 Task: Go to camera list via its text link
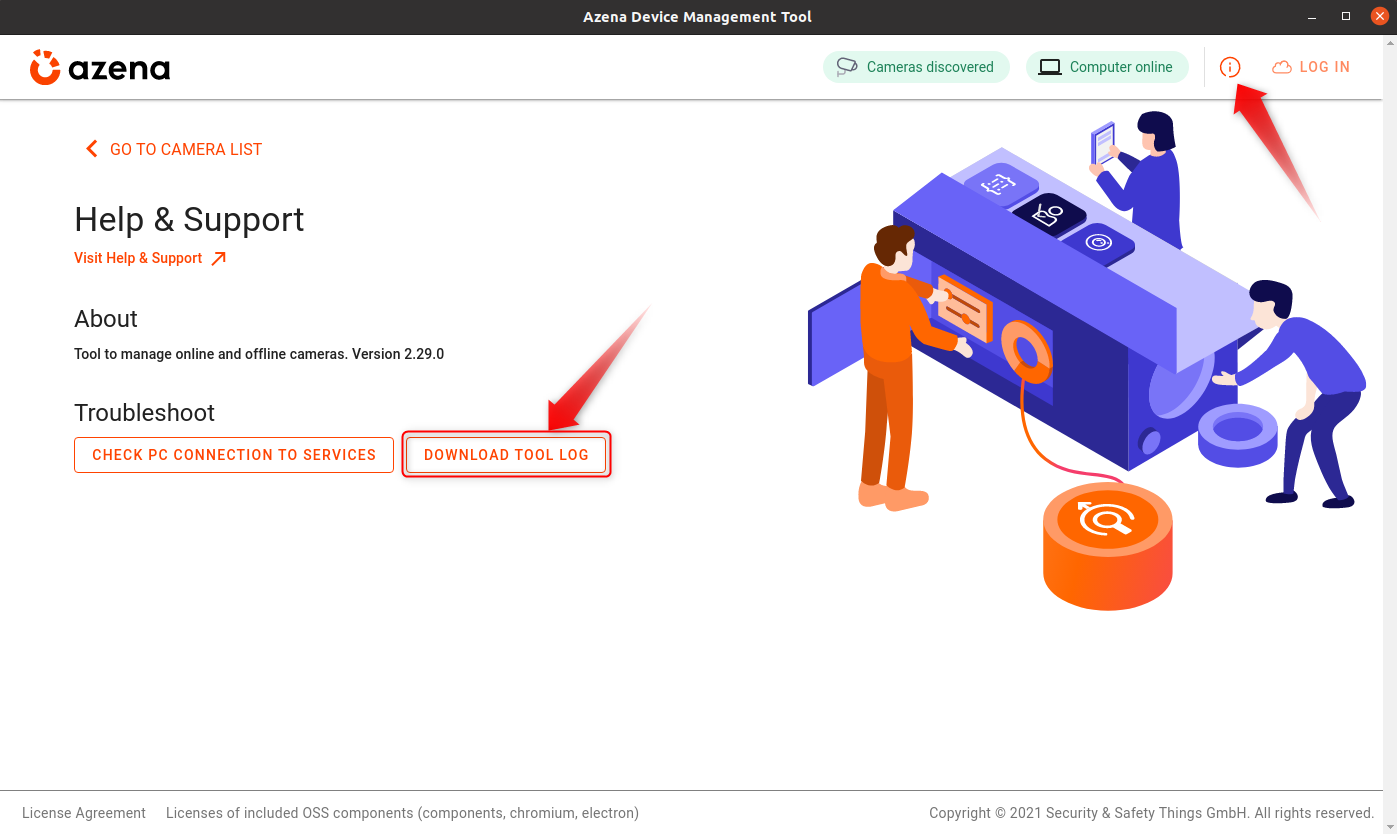(186, 149)
